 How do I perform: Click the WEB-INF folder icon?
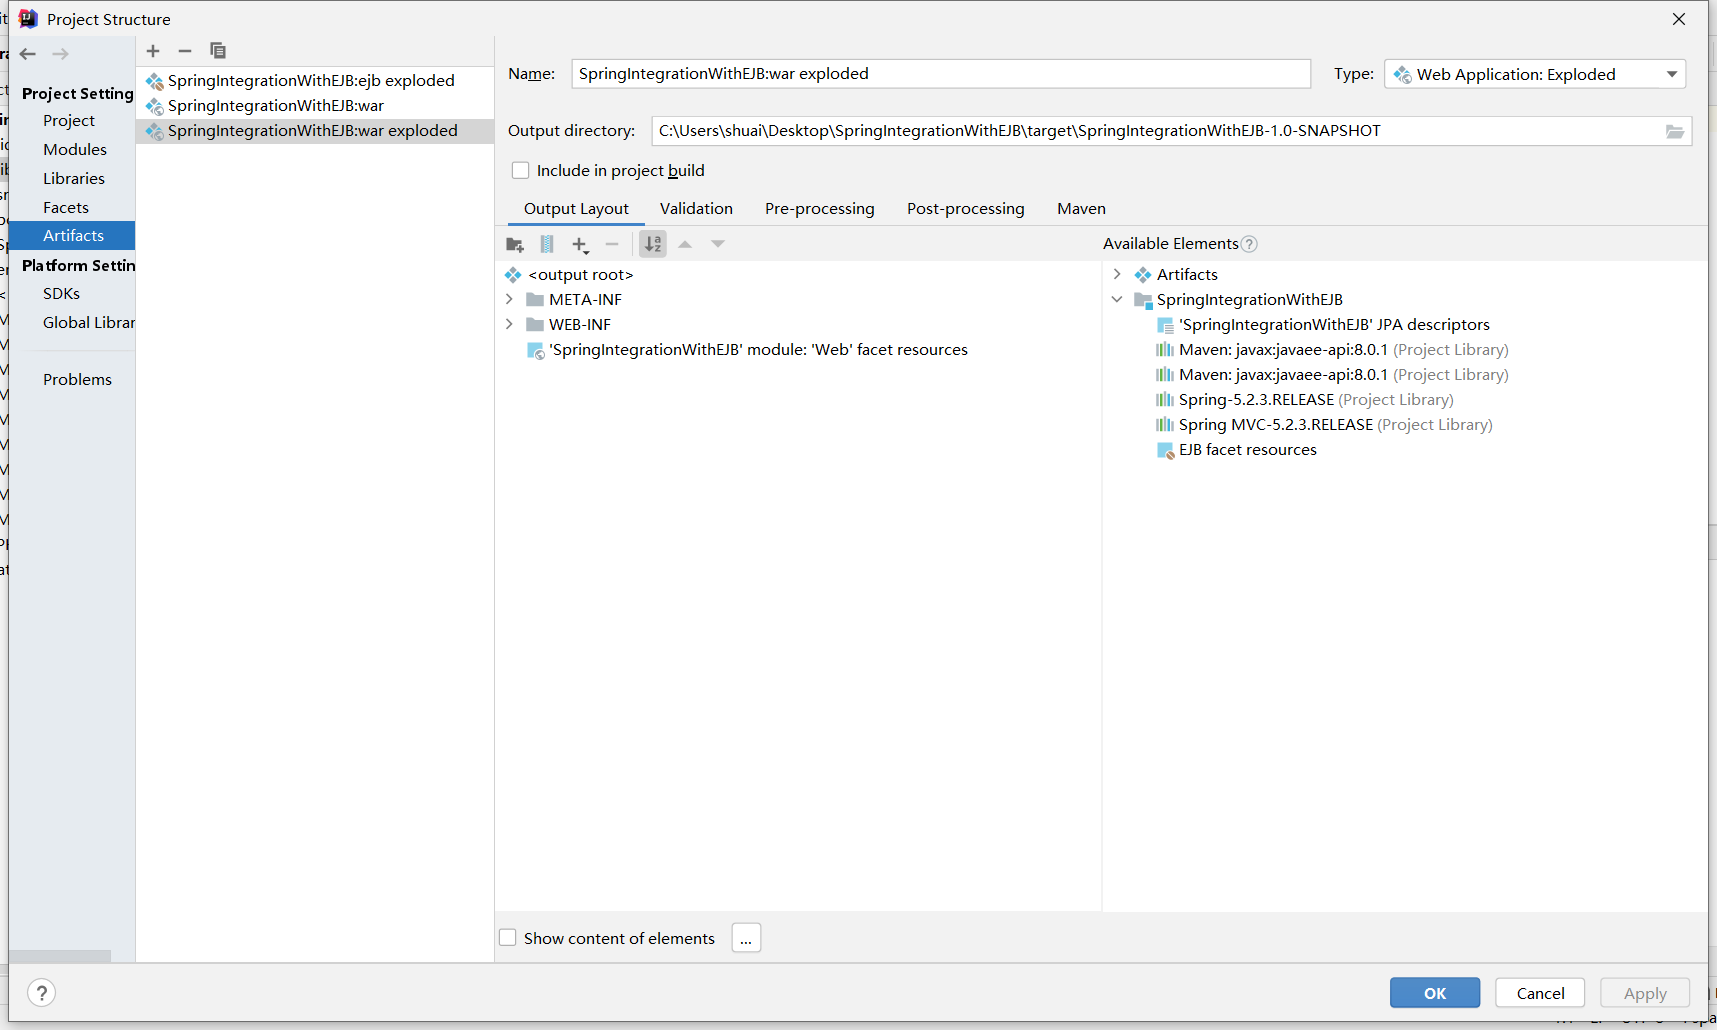pyautogui.click(x=535, y=325)
